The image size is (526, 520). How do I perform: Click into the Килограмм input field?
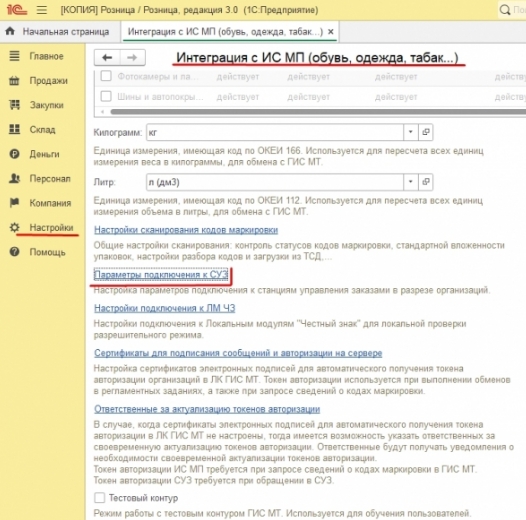click(275, 132)
